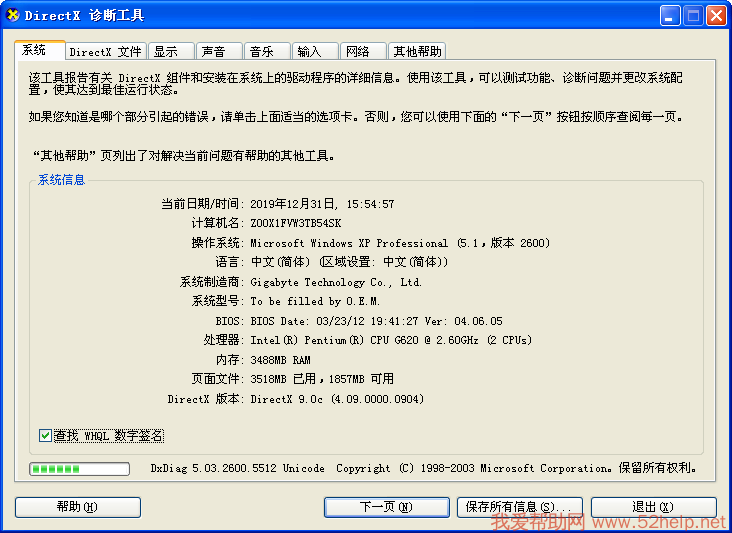Viewport: 732px width, 533px height.
Task: Click the disabled maximize window button
Action: pos(693,16)
